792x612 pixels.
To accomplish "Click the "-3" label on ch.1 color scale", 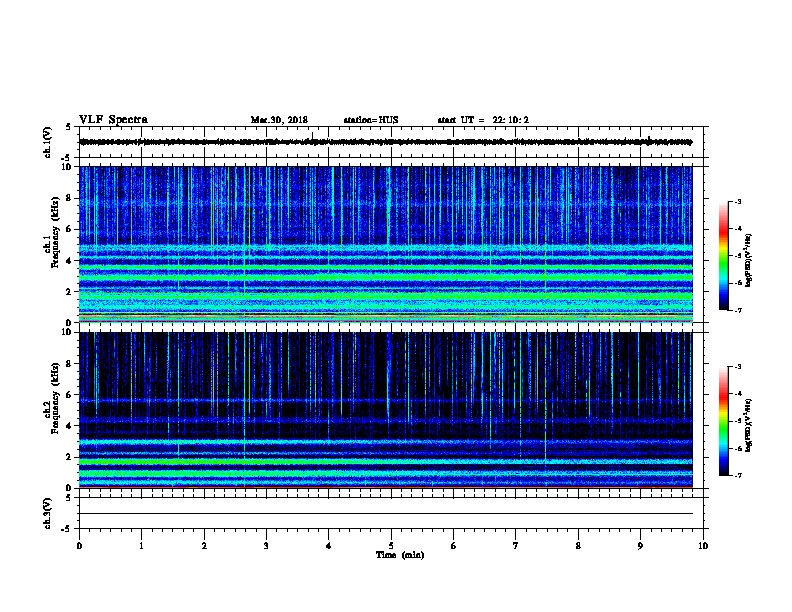I will pyautogui.click(x=737, y=201).
